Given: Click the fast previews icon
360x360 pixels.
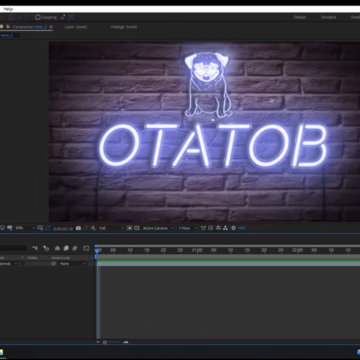Looking at the screenshot, I should pos(211,228).
